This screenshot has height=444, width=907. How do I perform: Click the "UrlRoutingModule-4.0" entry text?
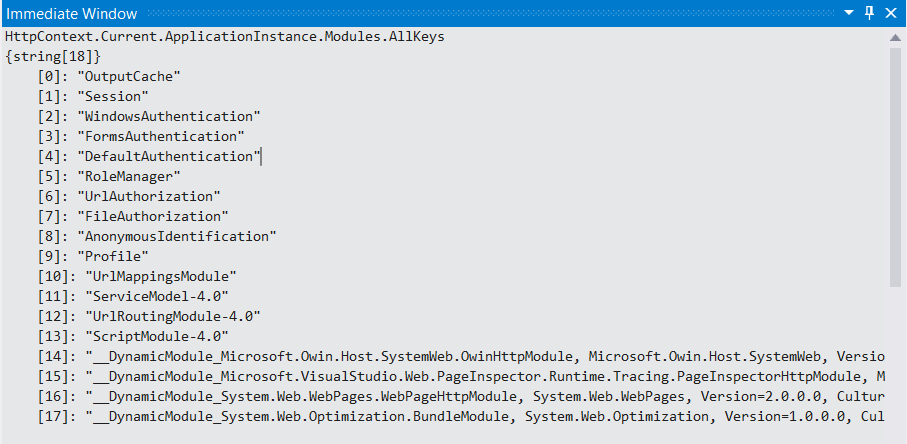tap(173, 316)
